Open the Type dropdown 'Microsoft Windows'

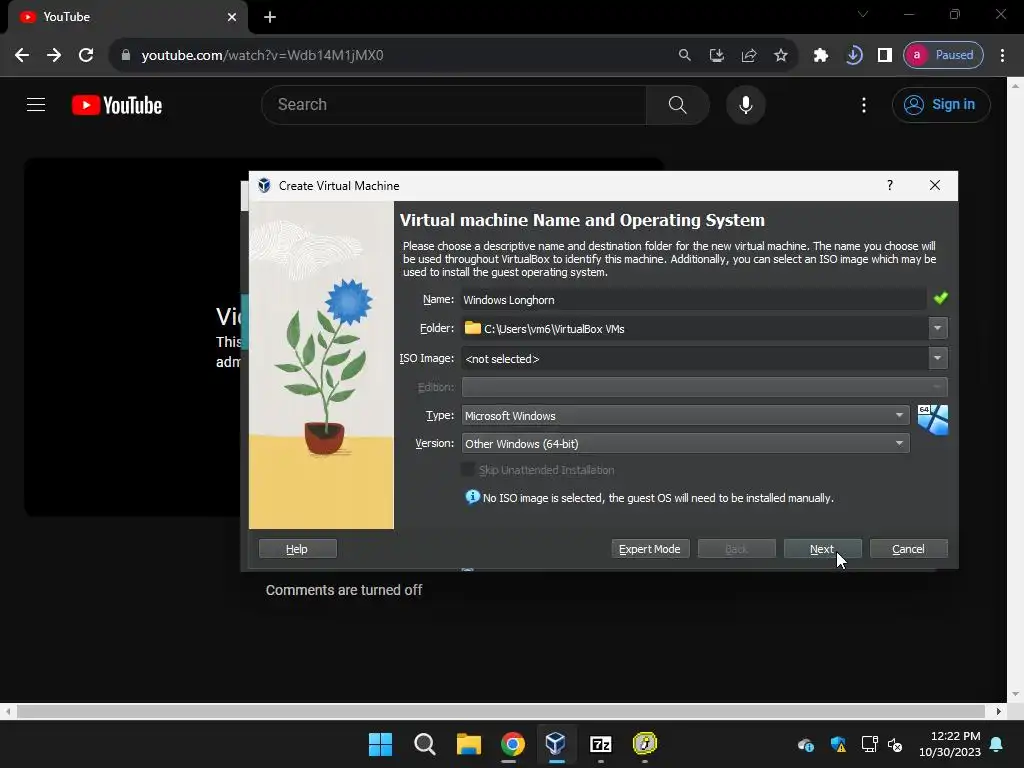685,415
